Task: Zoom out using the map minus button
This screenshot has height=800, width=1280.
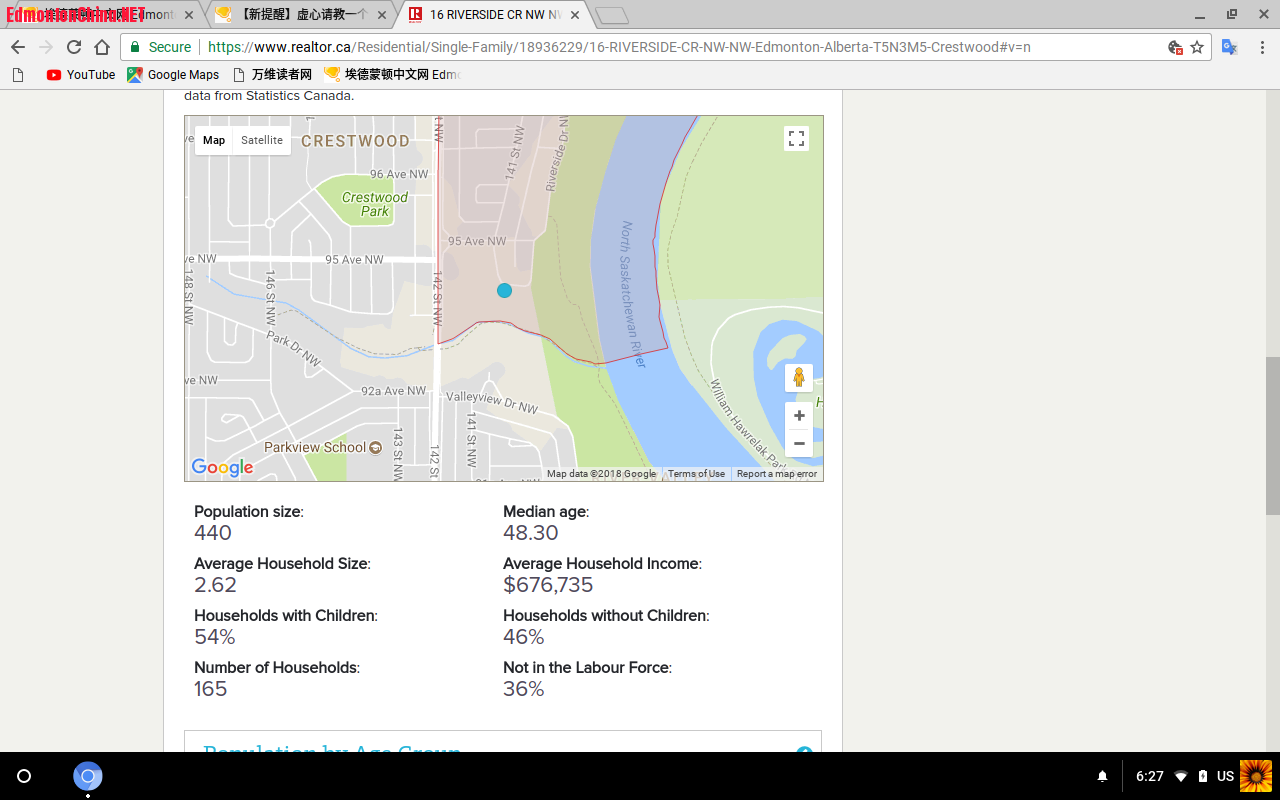Action: click(x=798, y=443)
